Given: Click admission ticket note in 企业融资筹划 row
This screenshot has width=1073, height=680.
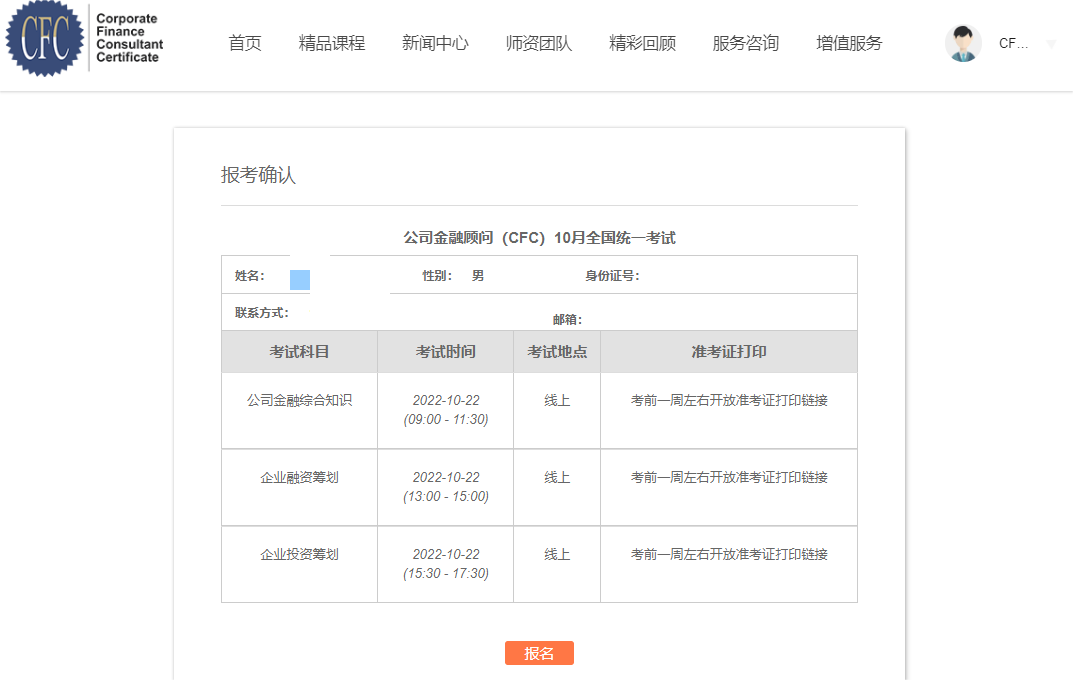Looking at the screenshot, I should point(729,478).
